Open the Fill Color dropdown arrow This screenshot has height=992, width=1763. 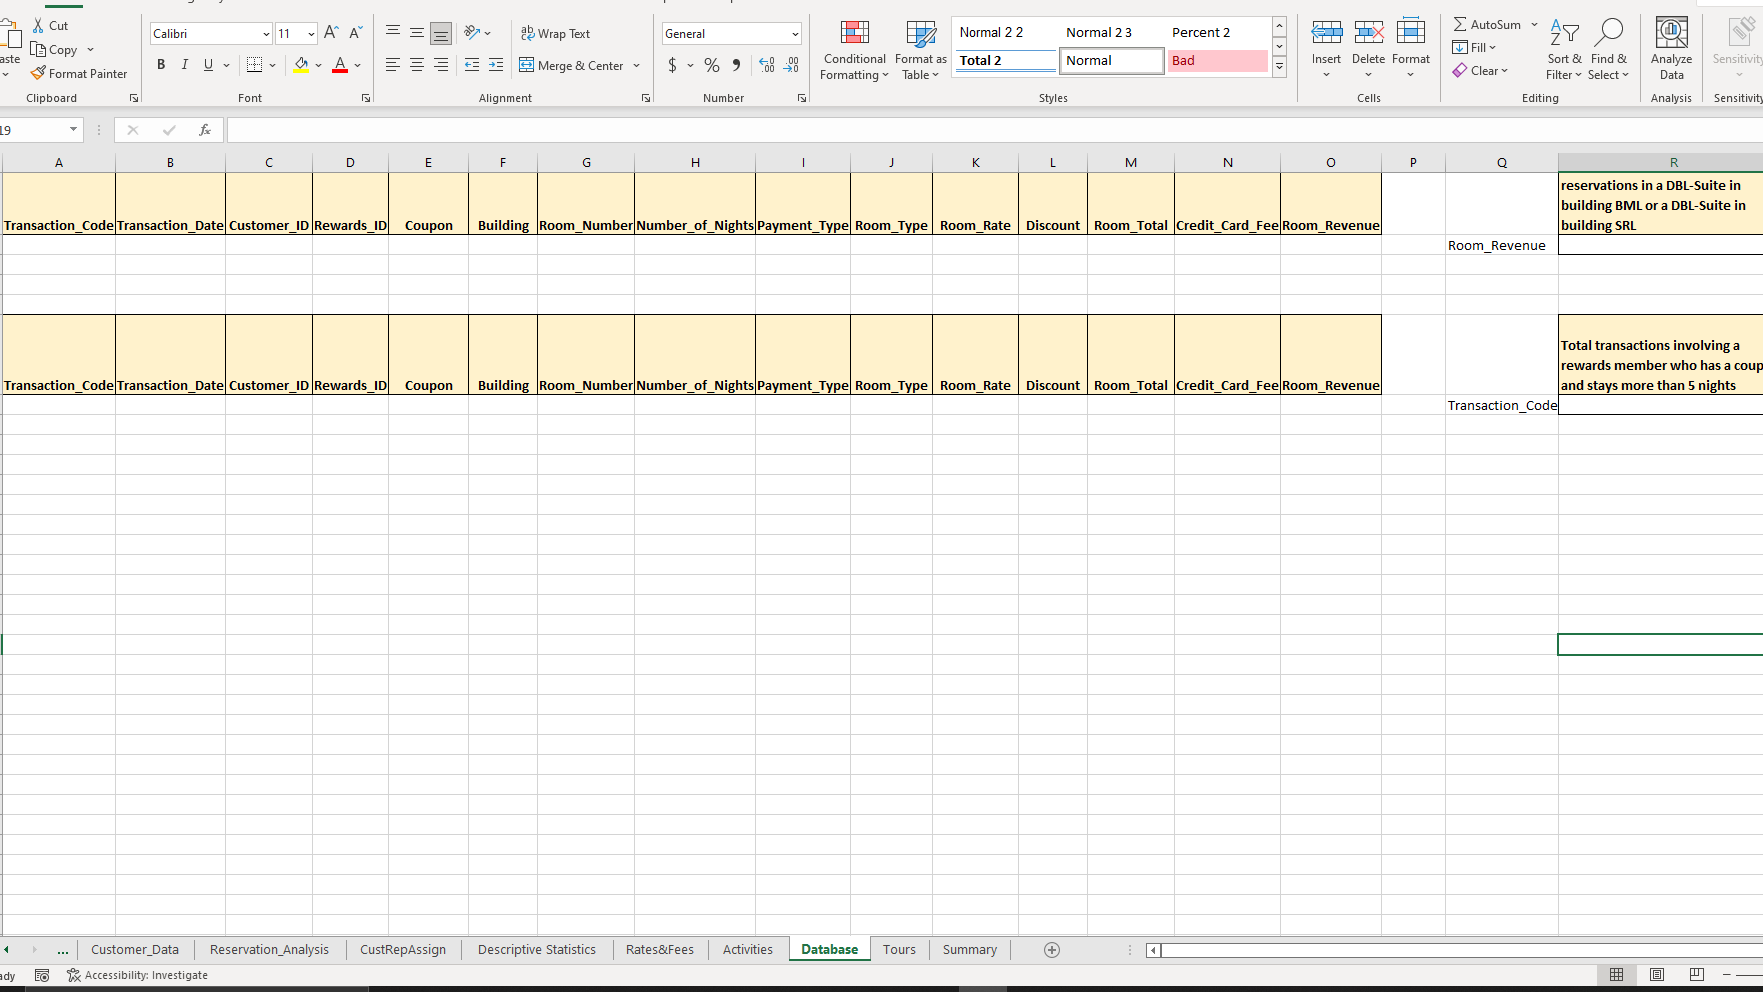click(x=319, y=65)
